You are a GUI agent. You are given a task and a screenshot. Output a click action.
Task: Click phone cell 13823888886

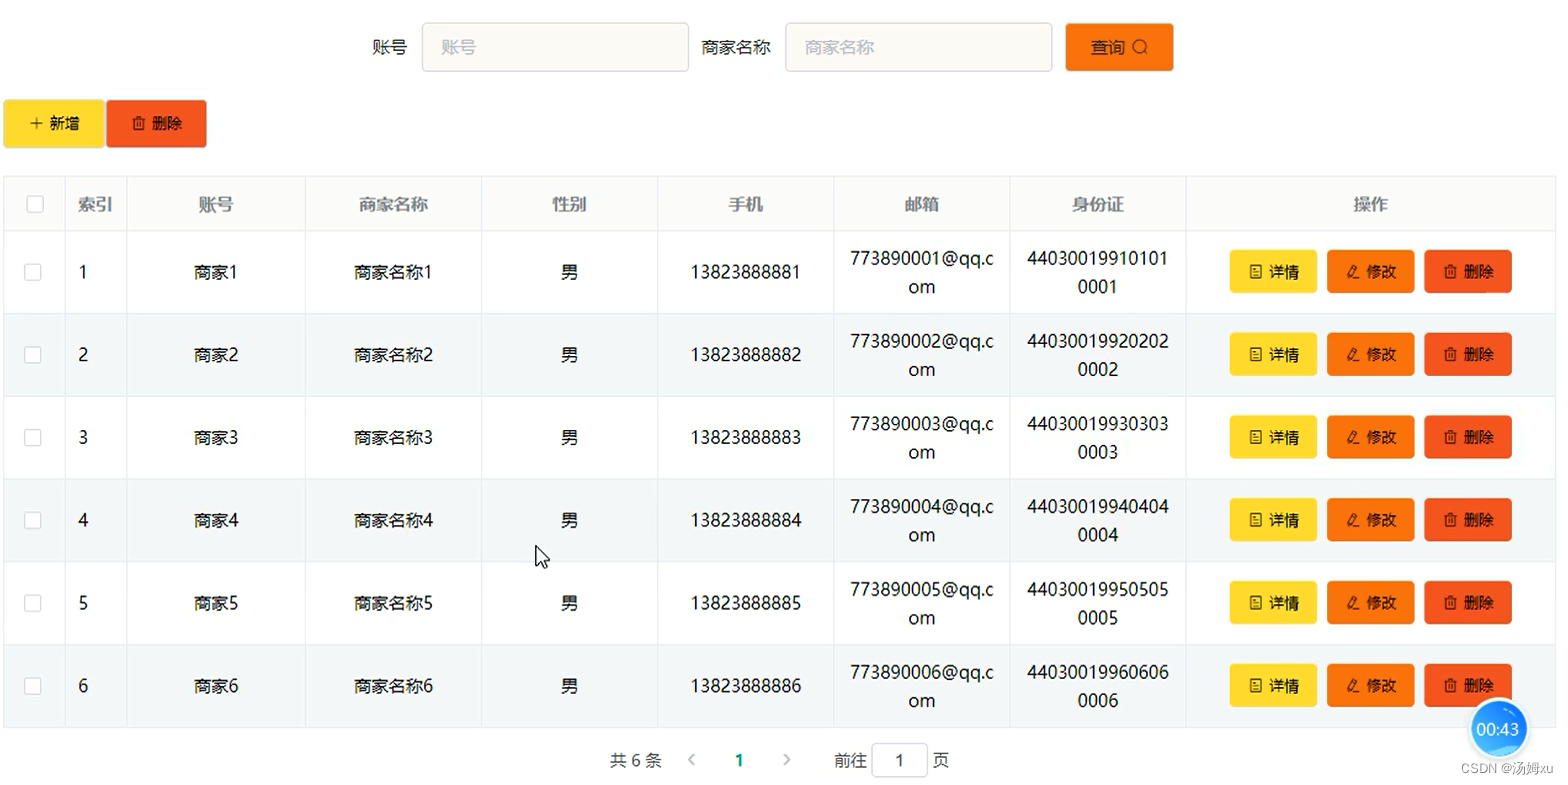pyautogui.click(x=745, y=686)
